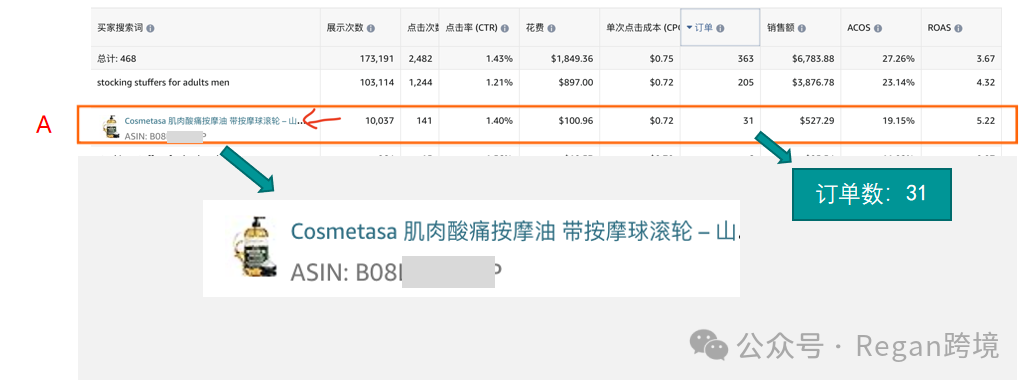Sort table by 展示次数 column header

[x=345, y=29]
